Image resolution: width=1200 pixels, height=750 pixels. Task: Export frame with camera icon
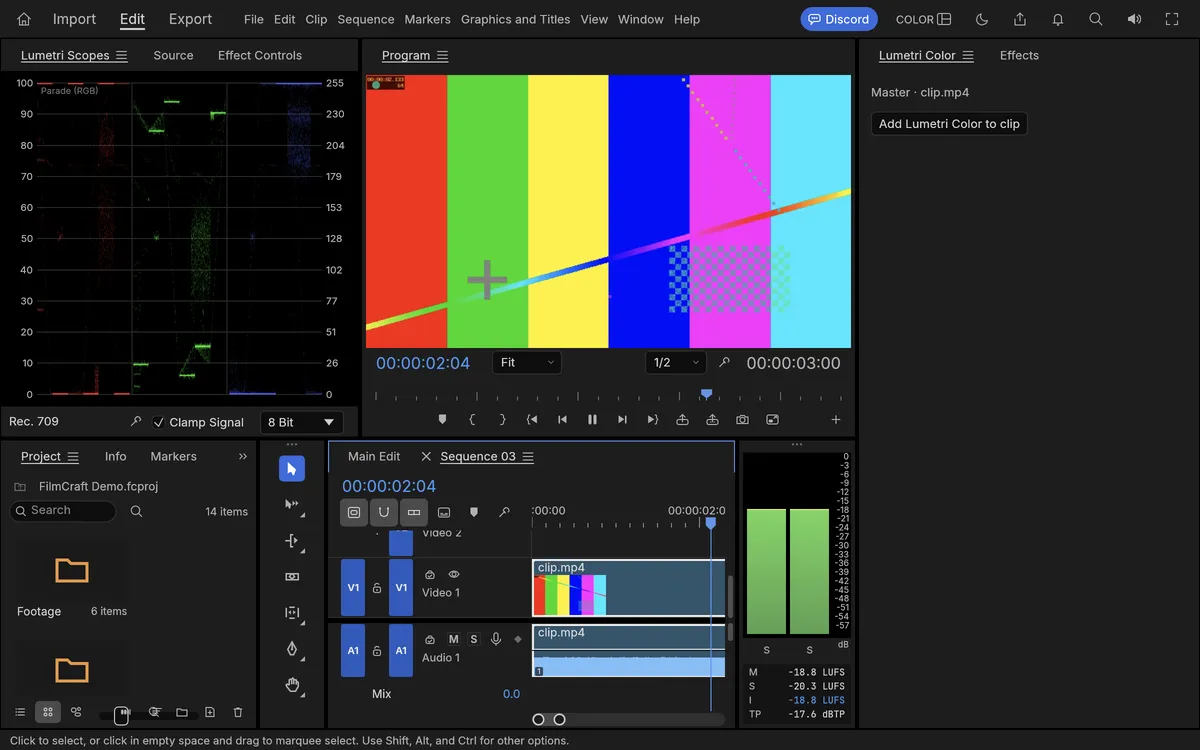click(x=743, y=420)
